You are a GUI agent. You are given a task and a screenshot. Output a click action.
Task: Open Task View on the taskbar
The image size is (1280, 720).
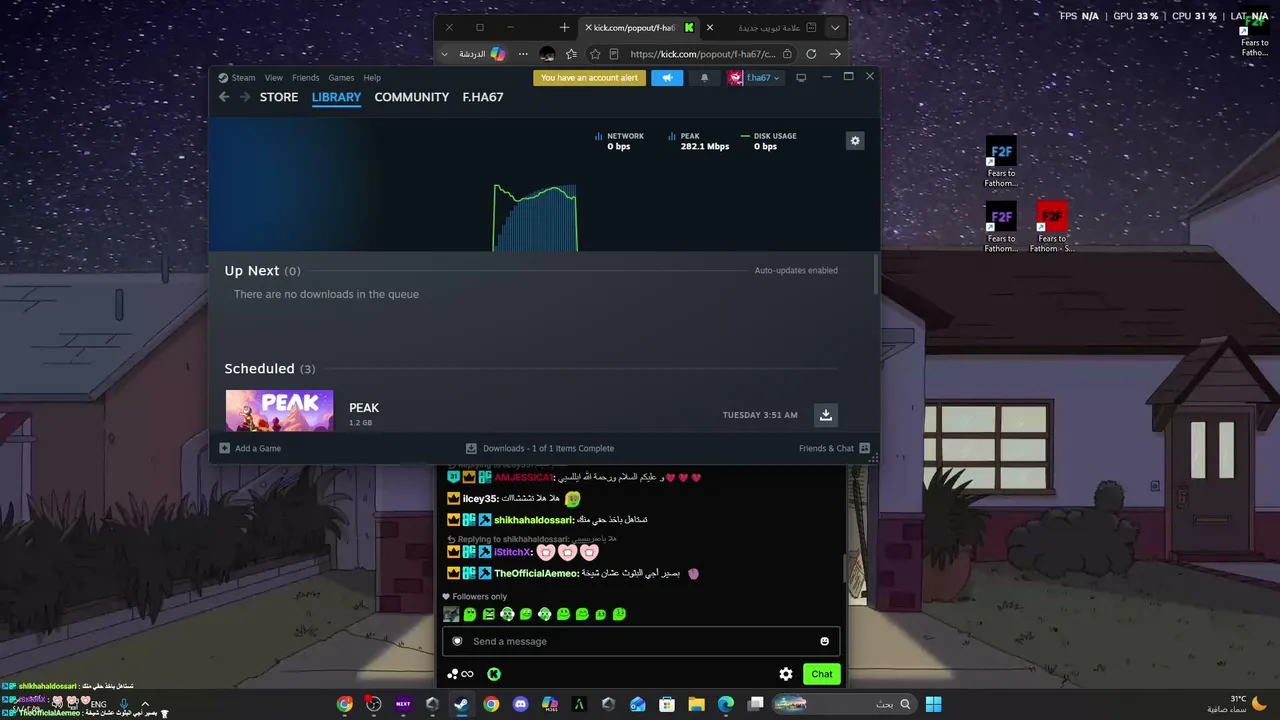tap(756, 704)
